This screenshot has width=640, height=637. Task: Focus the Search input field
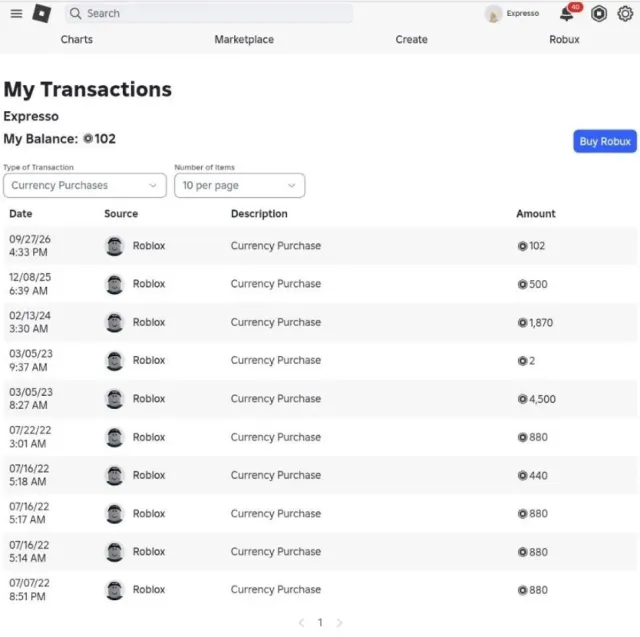(209, 13)
